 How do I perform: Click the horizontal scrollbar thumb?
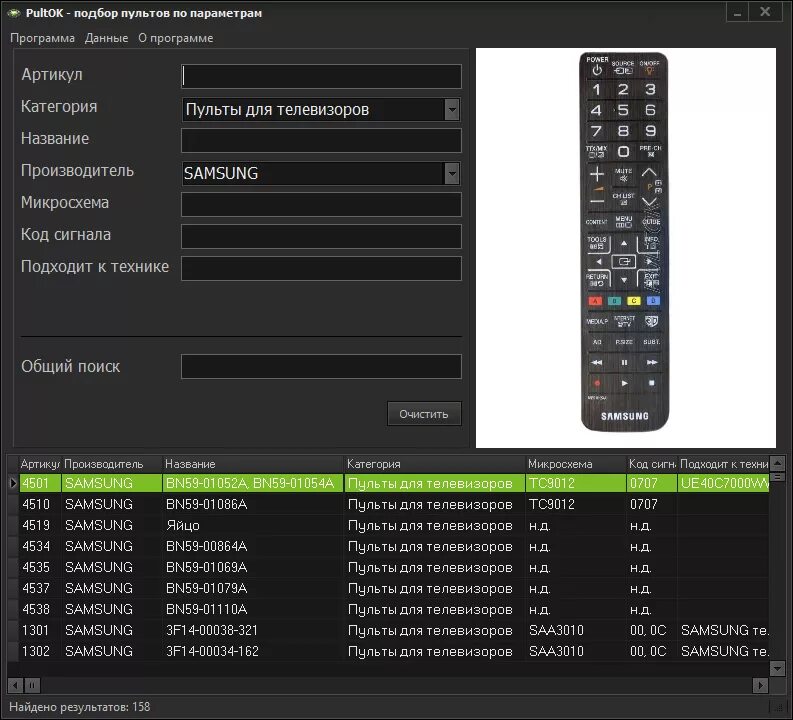point(32,686)
